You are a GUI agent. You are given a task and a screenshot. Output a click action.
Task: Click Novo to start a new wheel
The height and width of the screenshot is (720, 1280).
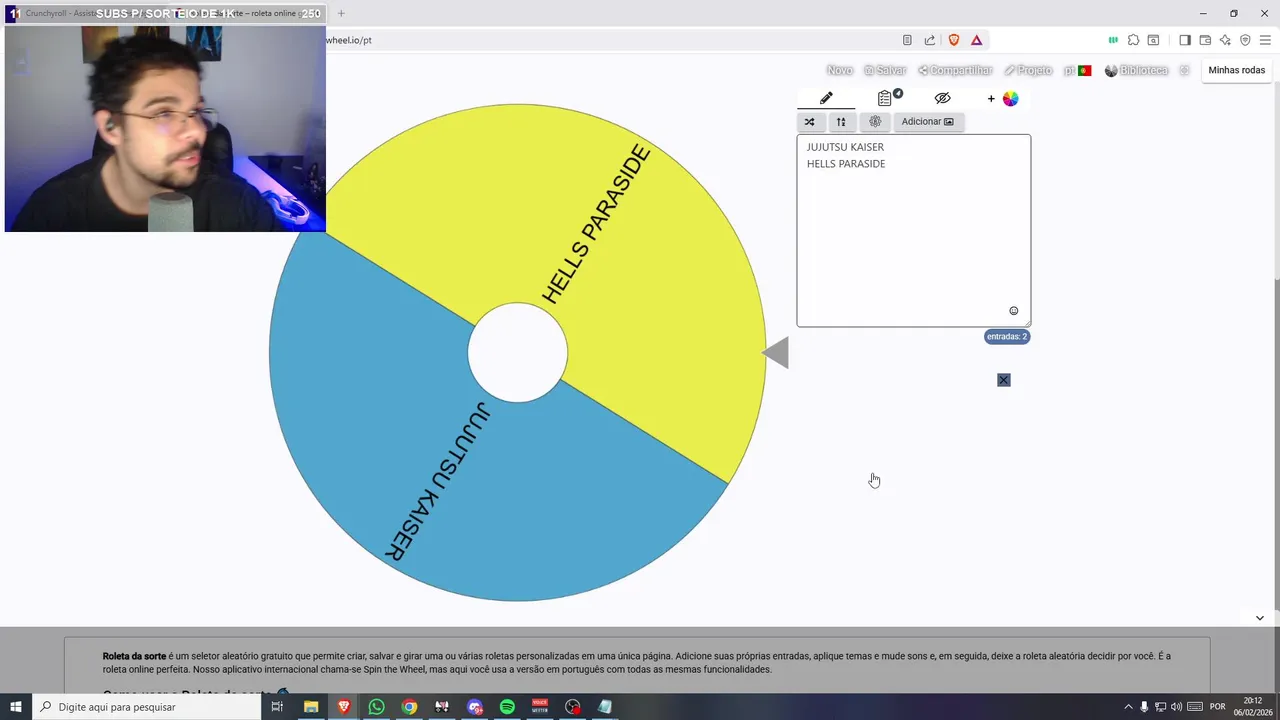[x=840, y=70]
